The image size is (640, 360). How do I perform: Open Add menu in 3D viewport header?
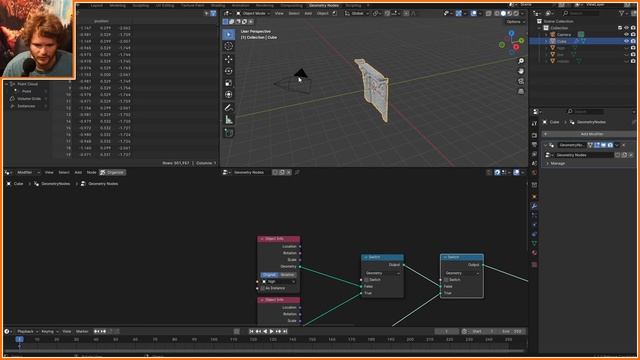pyautogui.click(x=308, y=13)
